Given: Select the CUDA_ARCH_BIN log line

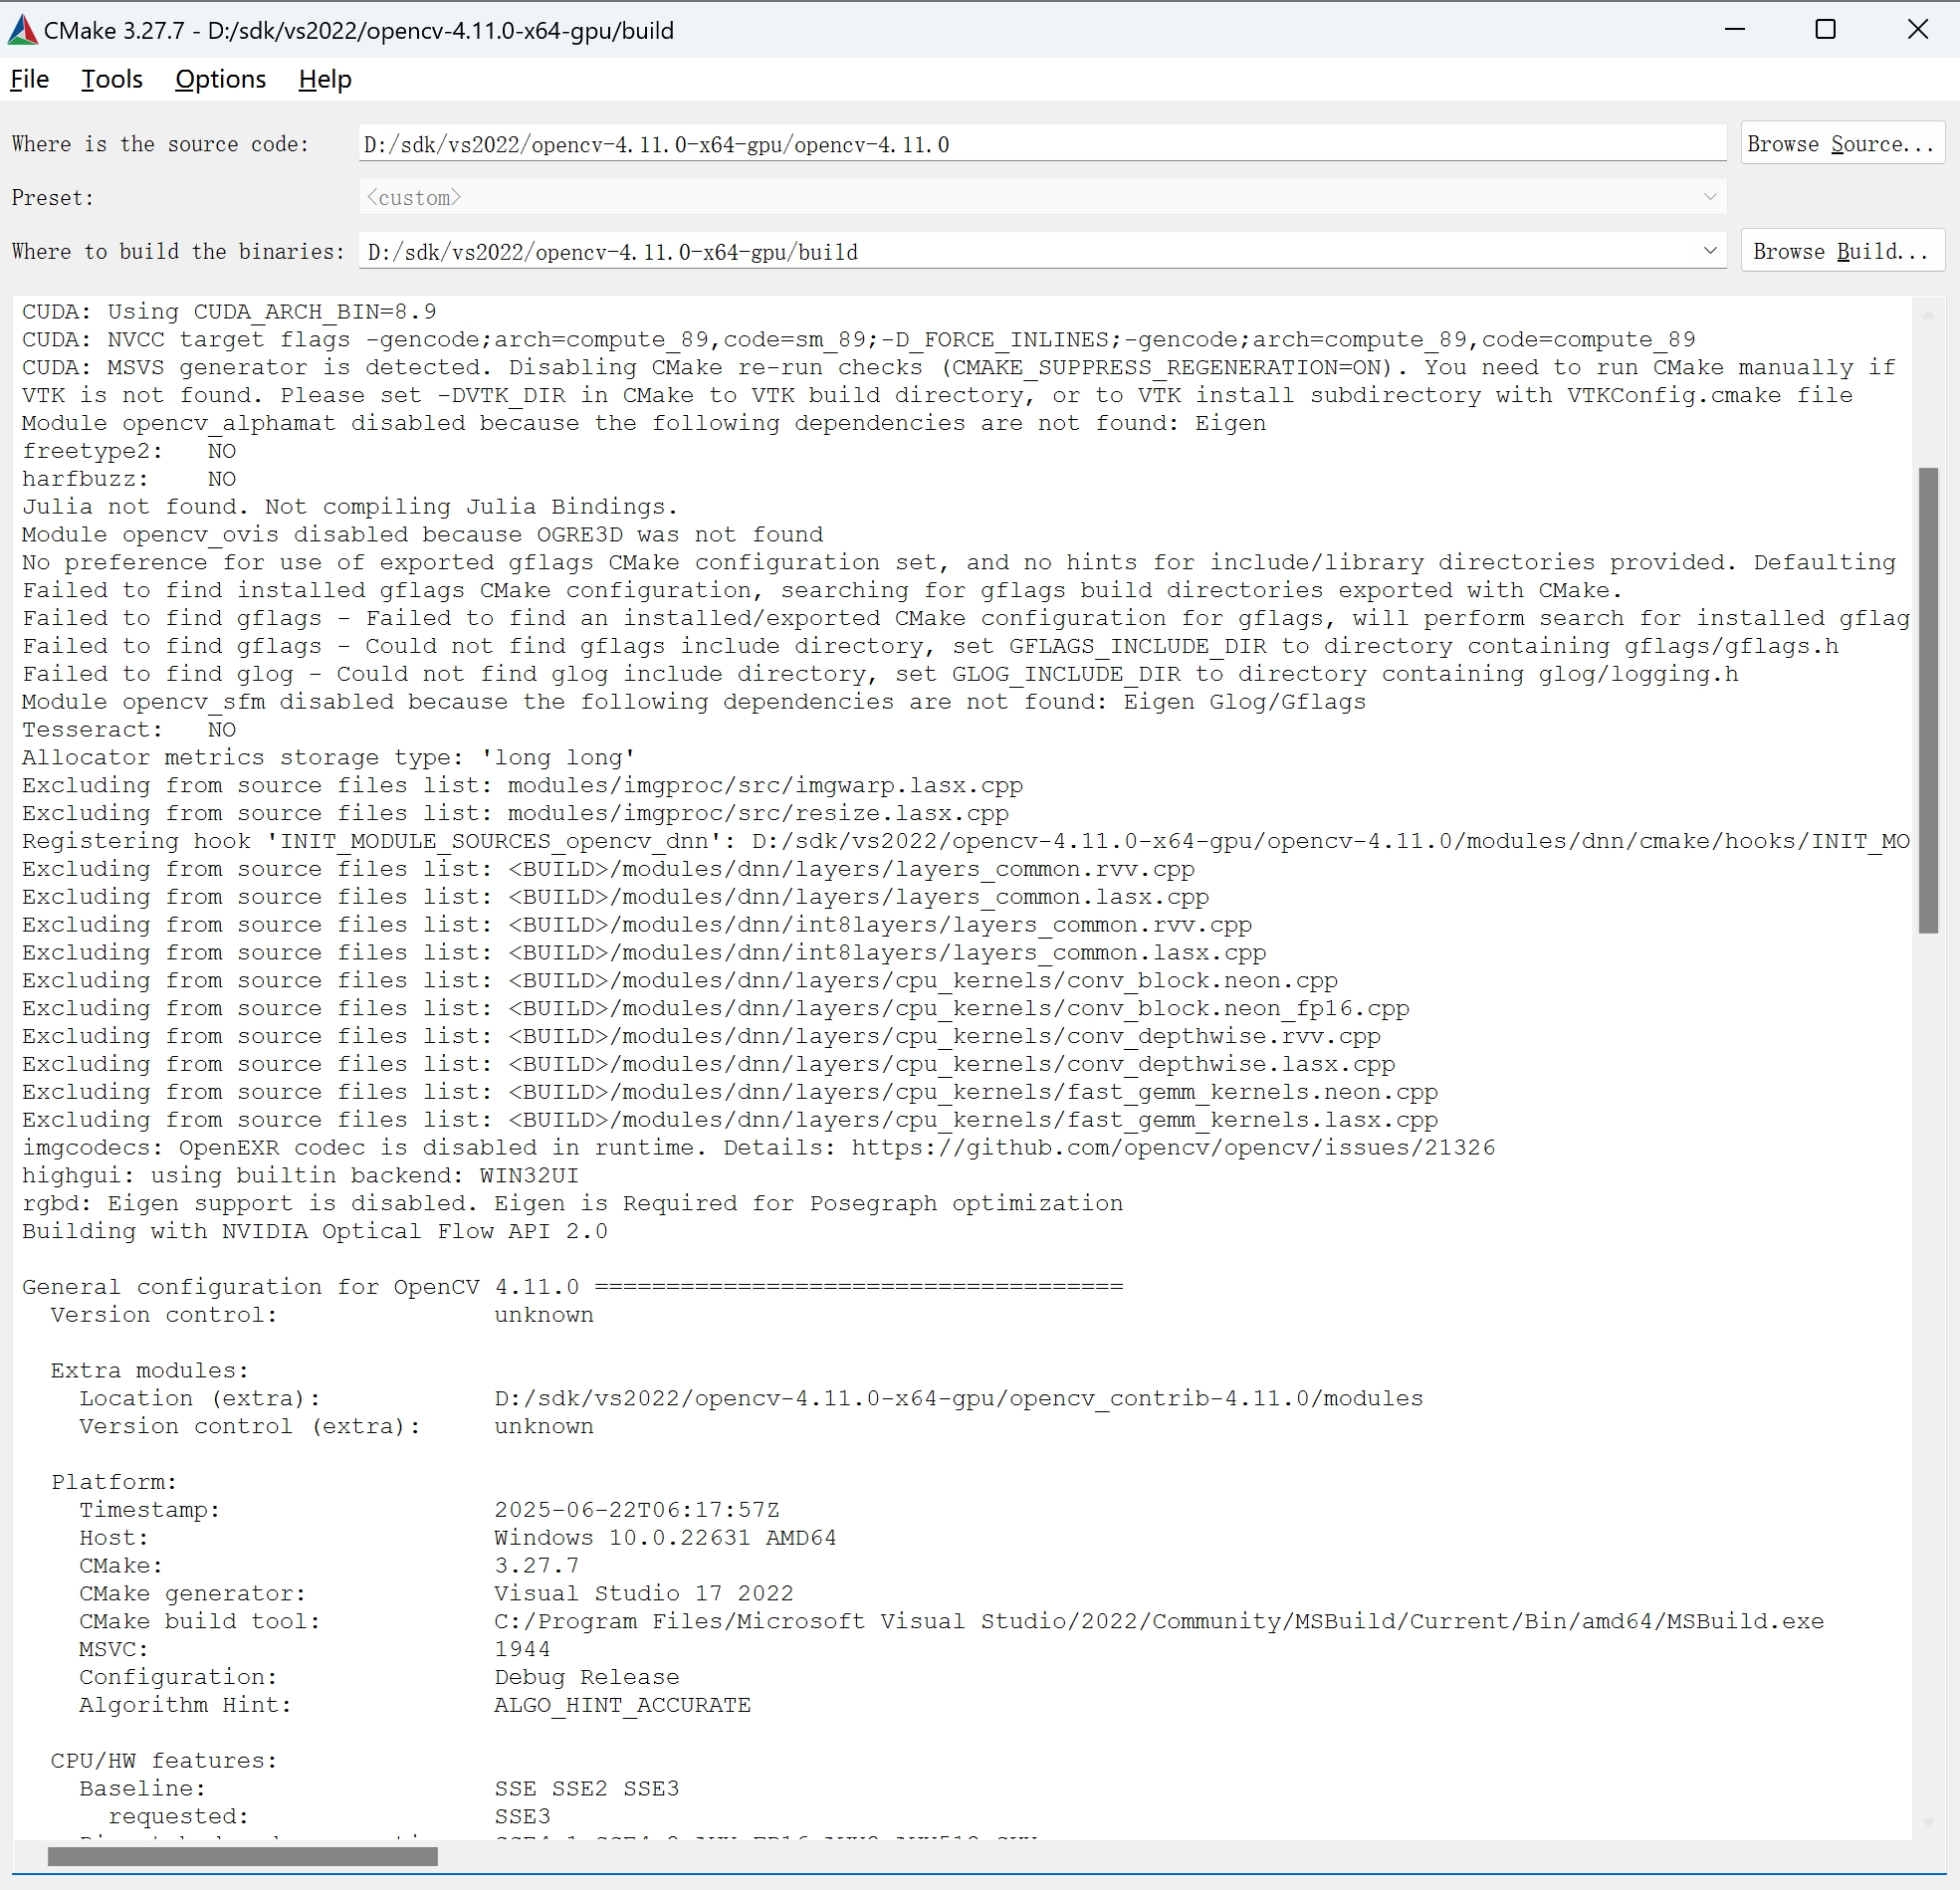Looking at the screenshot, I should (230, 311).
